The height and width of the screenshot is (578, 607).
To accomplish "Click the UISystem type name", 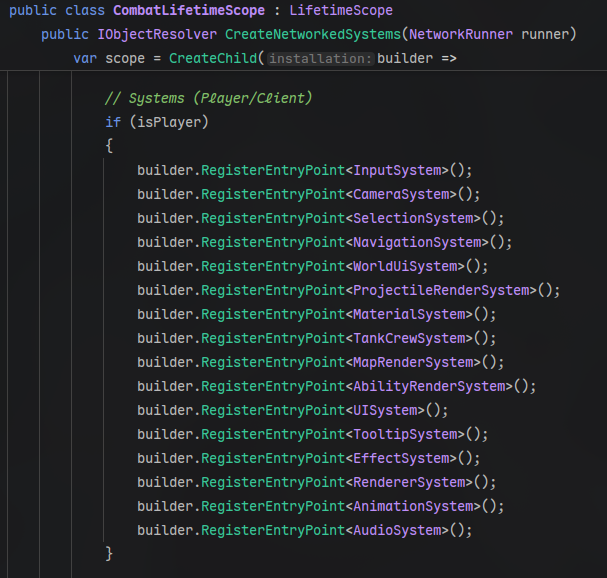I will coord(385,410).
